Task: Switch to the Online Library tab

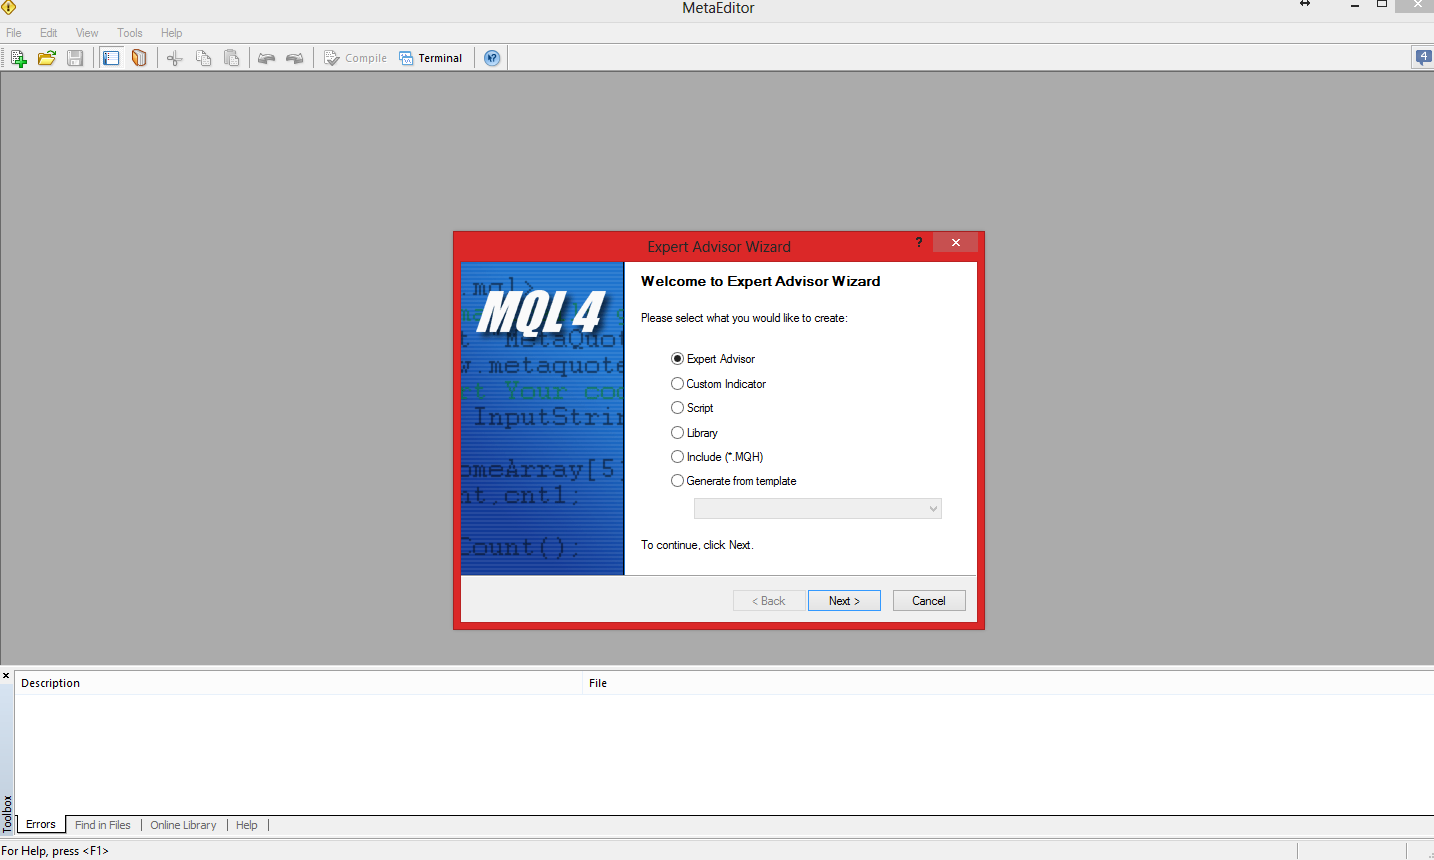Action: coord(183,825)
